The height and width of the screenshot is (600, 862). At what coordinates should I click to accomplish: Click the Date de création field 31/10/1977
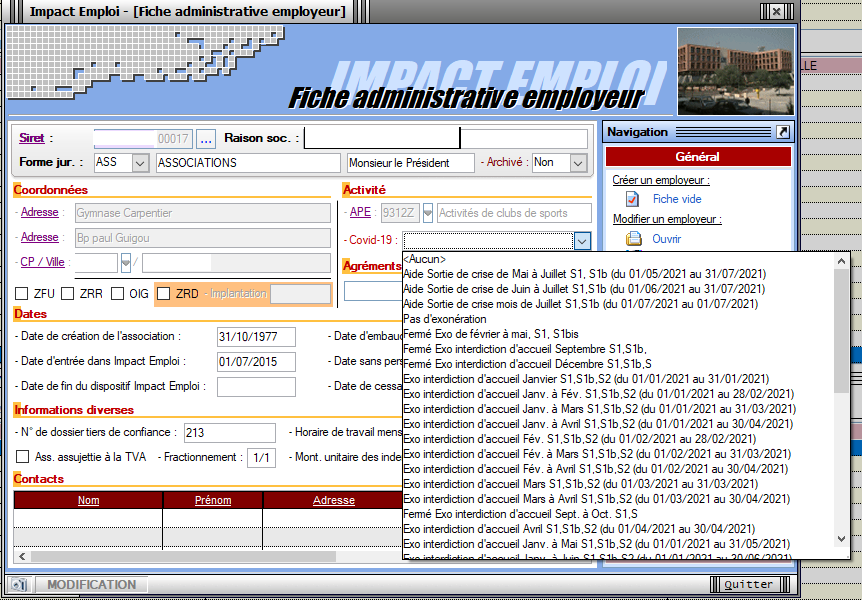[256, 337]
